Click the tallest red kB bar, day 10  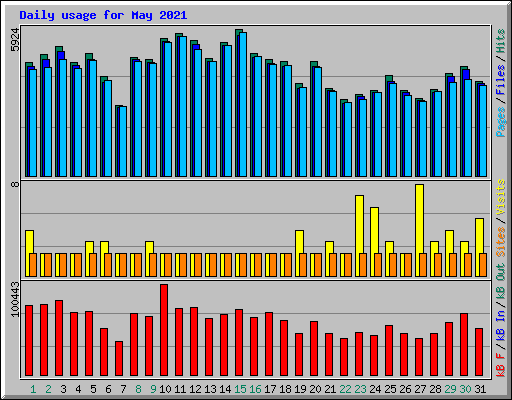pos(164,330)
